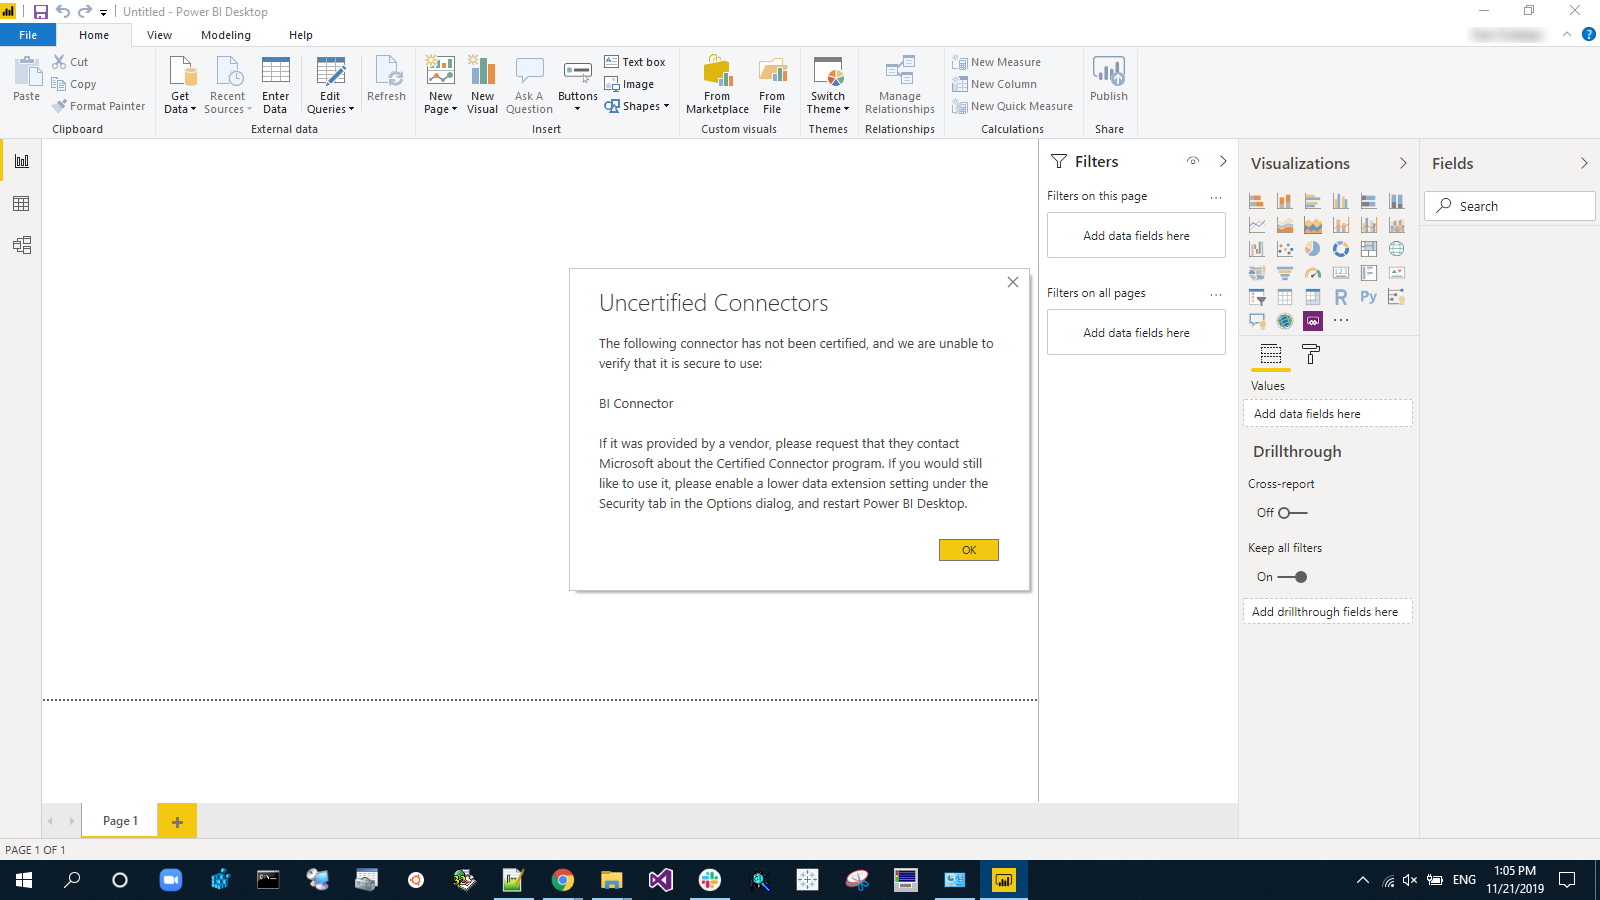Select the Page 1 tab
The width and height of the screenshot is (1600, 900).
pyautogui.click(x=120, y=821)
